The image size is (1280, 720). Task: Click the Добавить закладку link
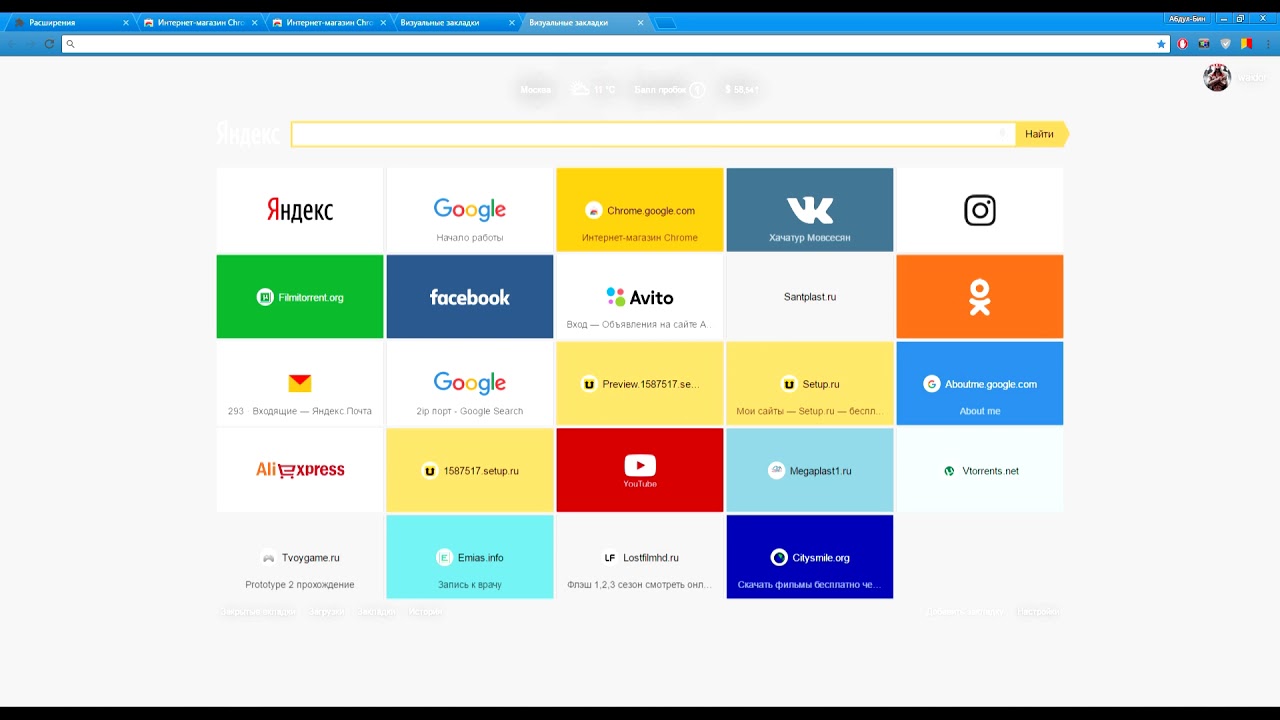(964, 611)
